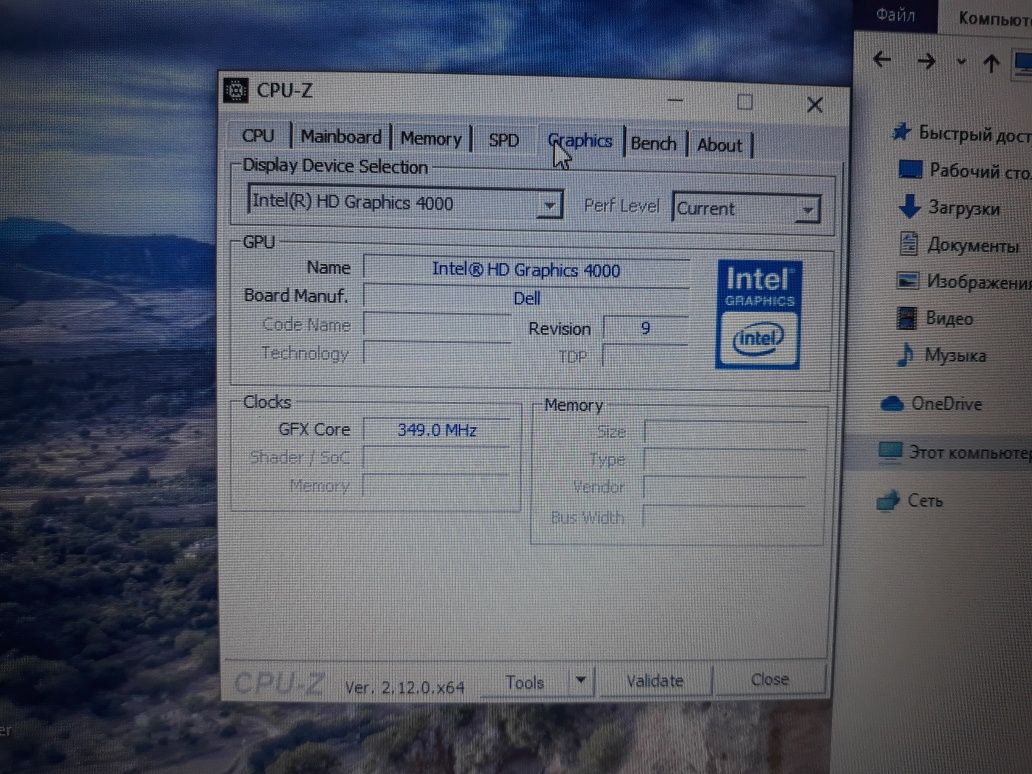Image resolution: width=1032 pixels, height=774 pixels.
Task: Select Быстрый доступ in Explorer sidebar
Action: click(x=974, y=134)
